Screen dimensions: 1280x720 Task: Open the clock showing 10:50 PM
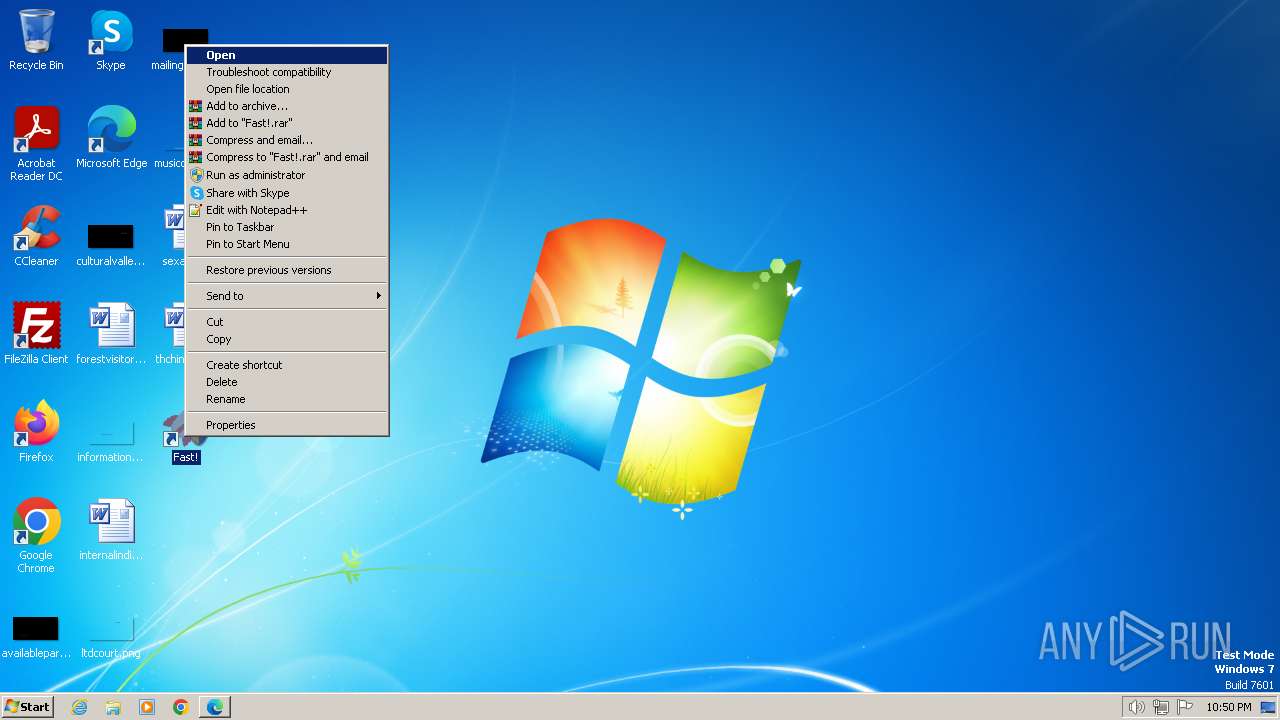point(1229,707)
